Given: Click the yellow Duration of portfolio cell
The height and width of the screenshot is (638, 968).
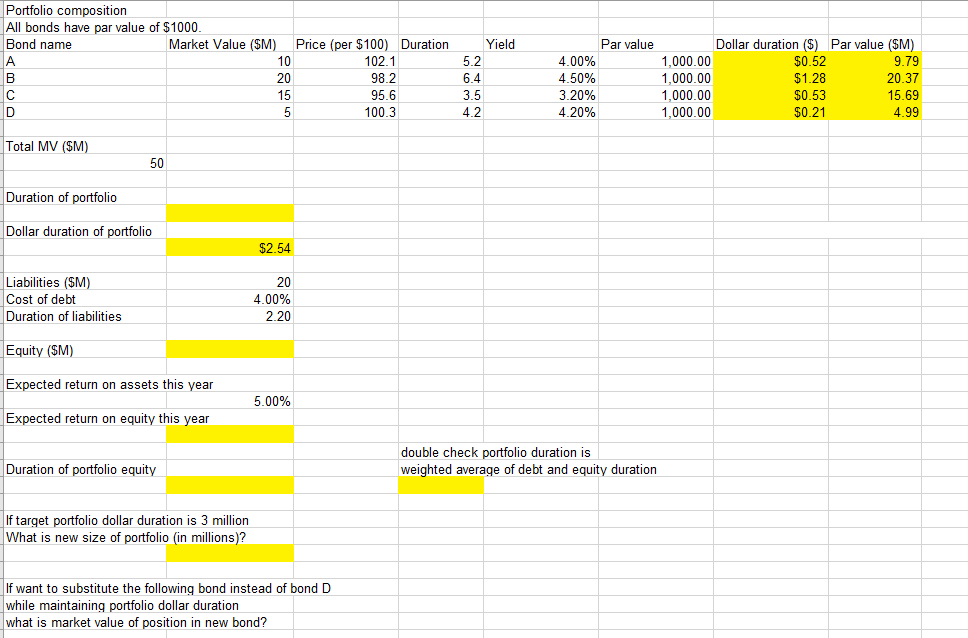Looking at the screenshot, I should 230,212.
